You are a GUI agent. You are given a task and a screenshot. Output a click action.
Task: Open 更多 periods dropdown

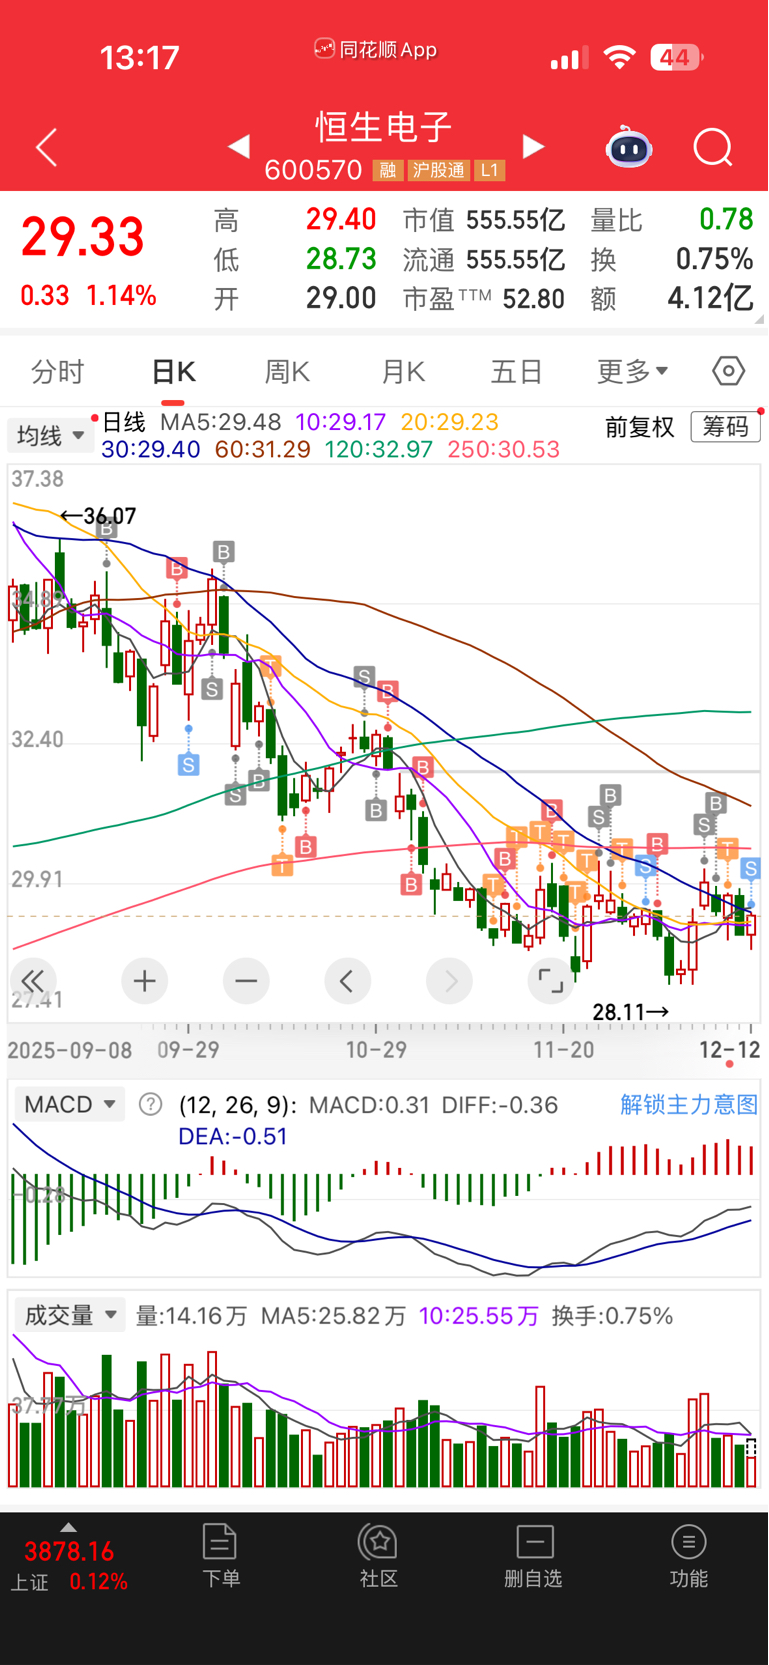point(632,372)
